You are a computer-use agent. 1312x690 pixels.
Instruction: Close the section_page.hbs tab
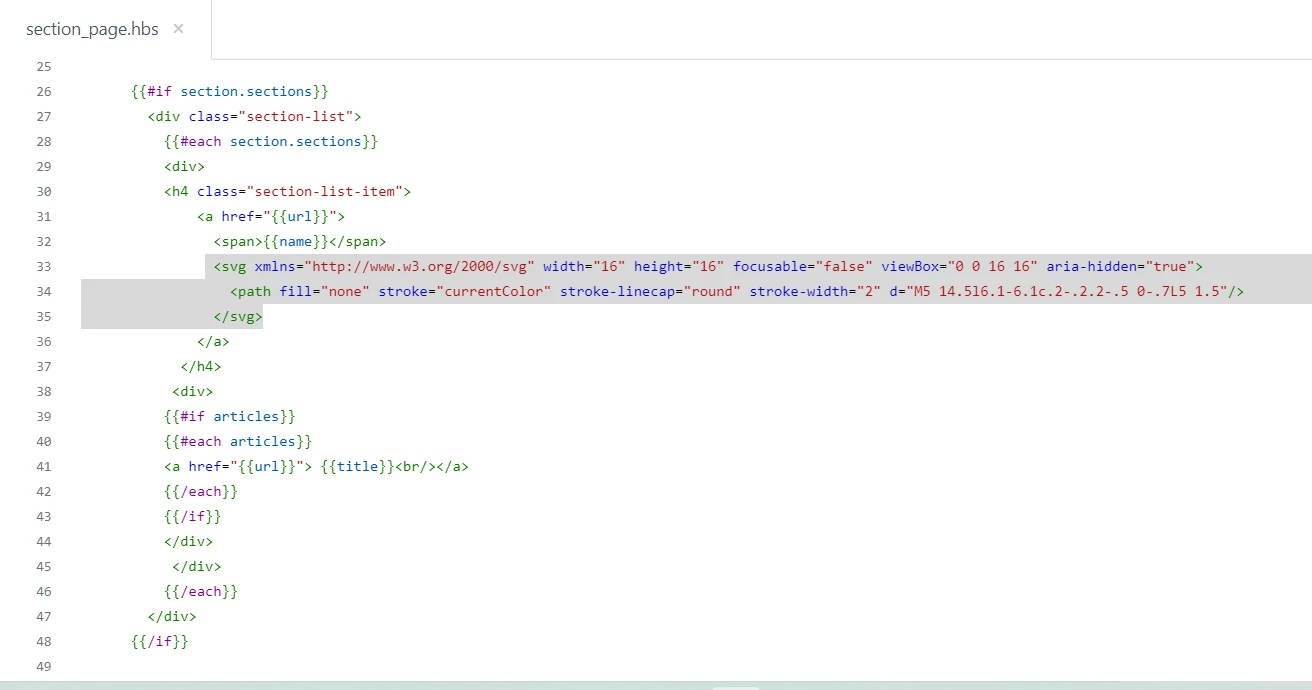(178, 29)
